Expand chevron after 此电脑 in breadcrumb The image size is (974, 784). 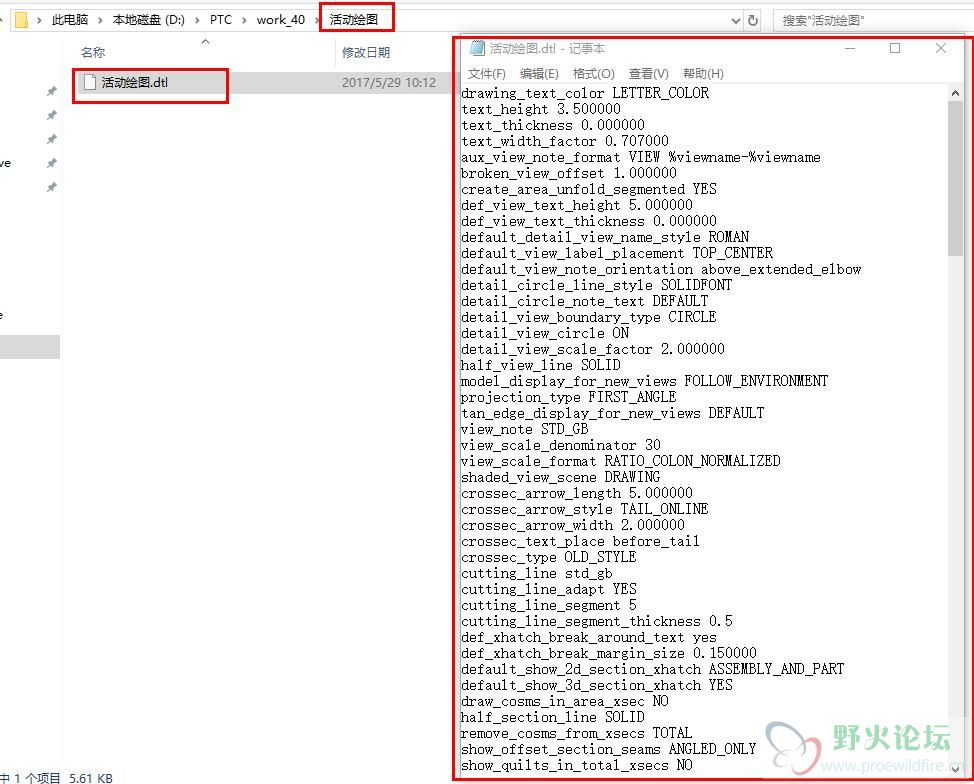pos(100,21)
